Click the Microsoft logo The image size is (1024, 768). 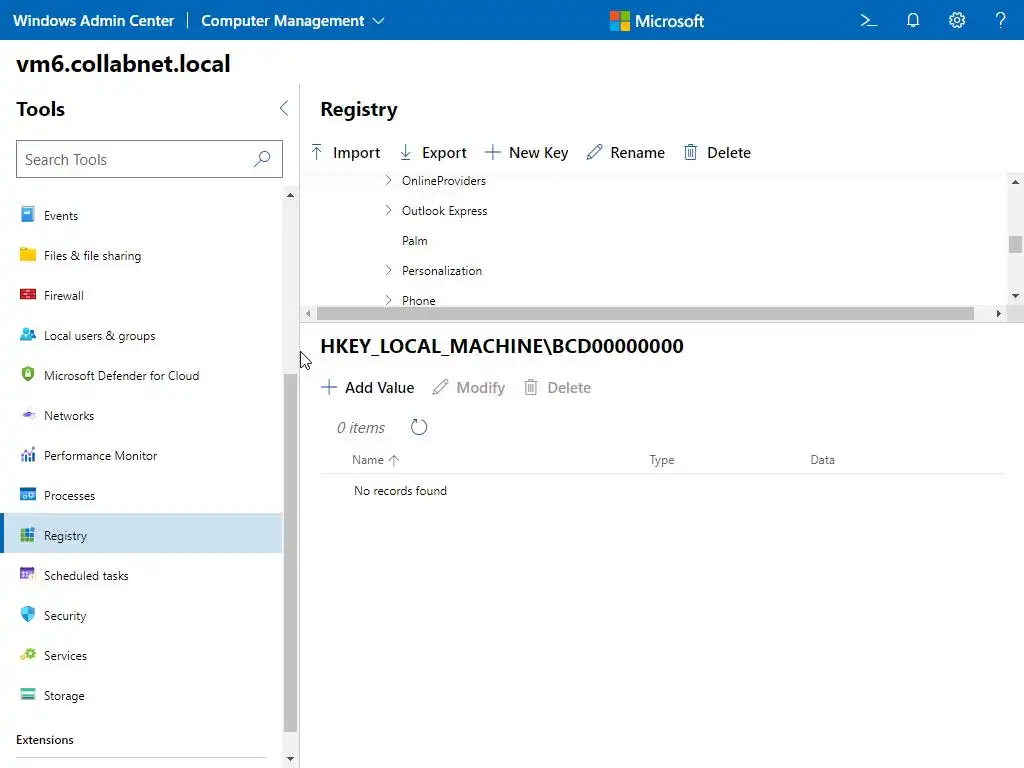pos(656,21)
